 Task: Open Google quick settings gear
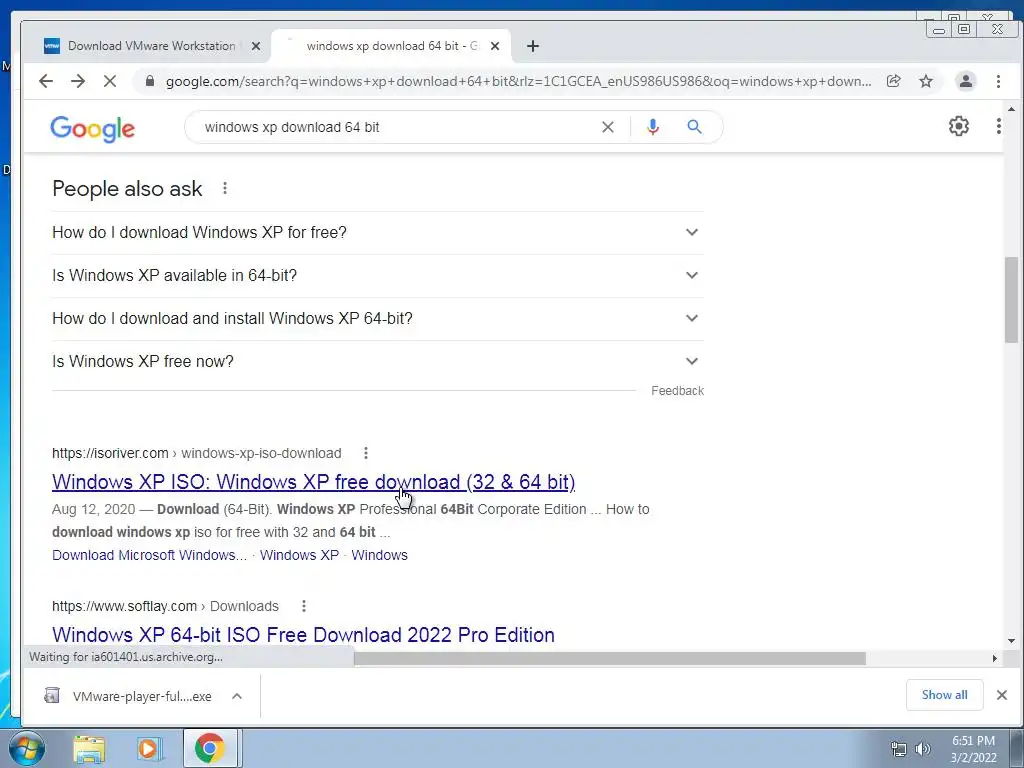958,126
